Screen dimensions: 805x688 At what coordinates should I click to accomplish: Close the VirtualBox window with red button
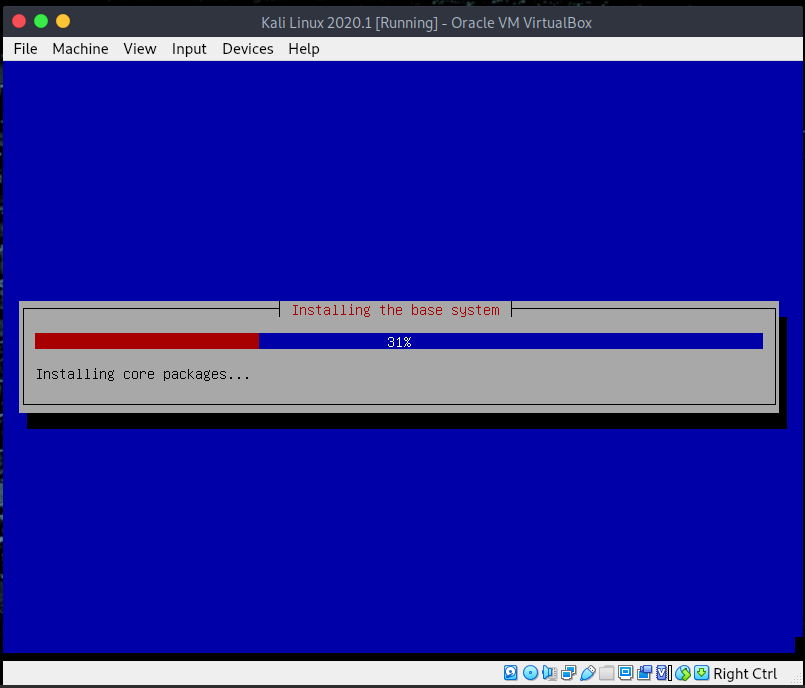(x=19, y=21)
